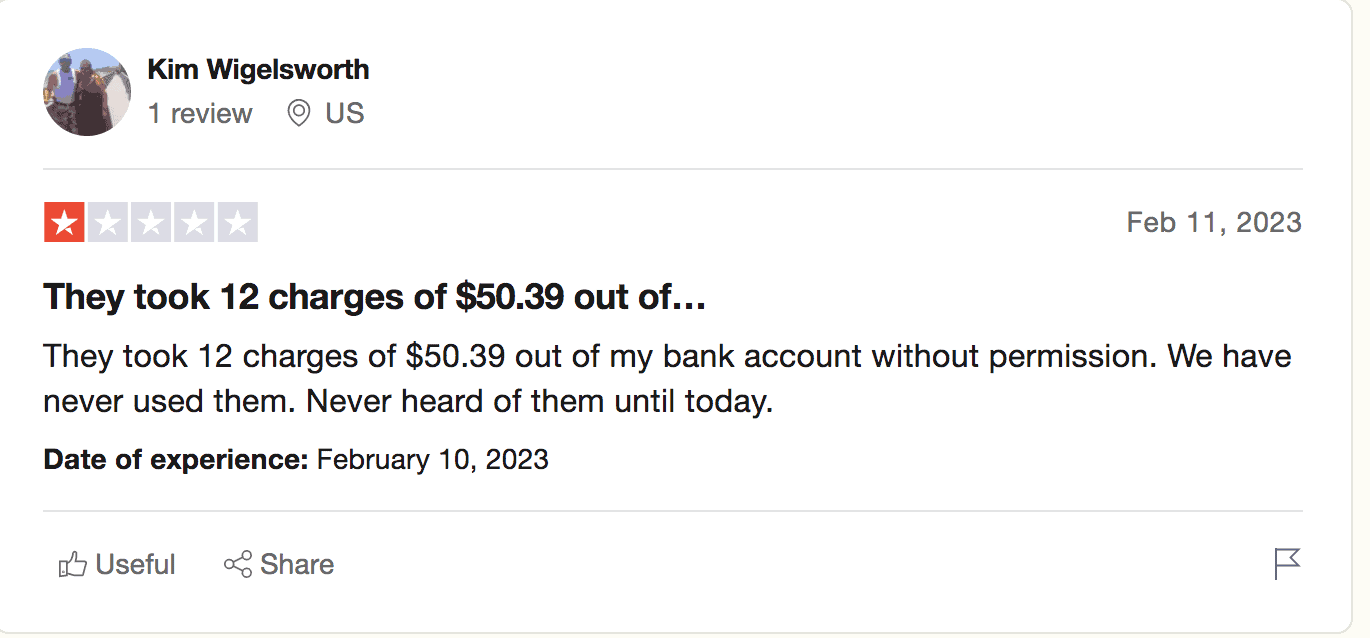Click the location pin icon
This screenshot has width=1370, height=638.
click(x=298, y=114)
